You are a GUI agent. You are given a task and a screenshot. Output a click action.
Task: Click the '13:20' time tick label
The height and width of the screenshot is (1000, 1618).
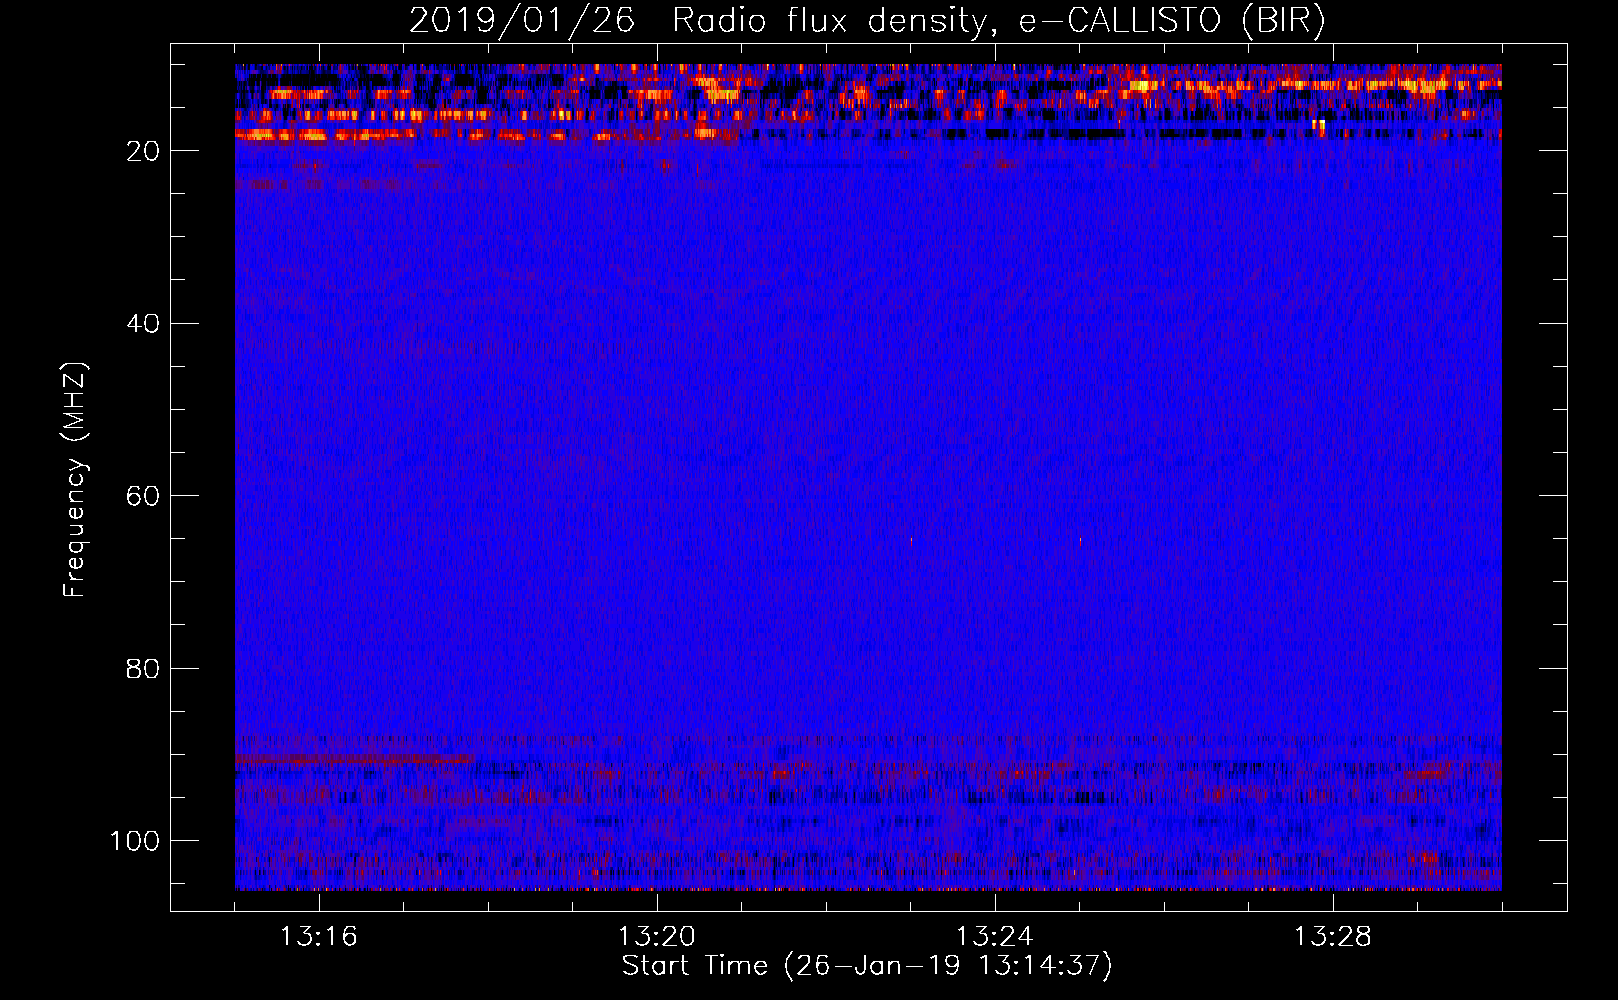[657, 937]
